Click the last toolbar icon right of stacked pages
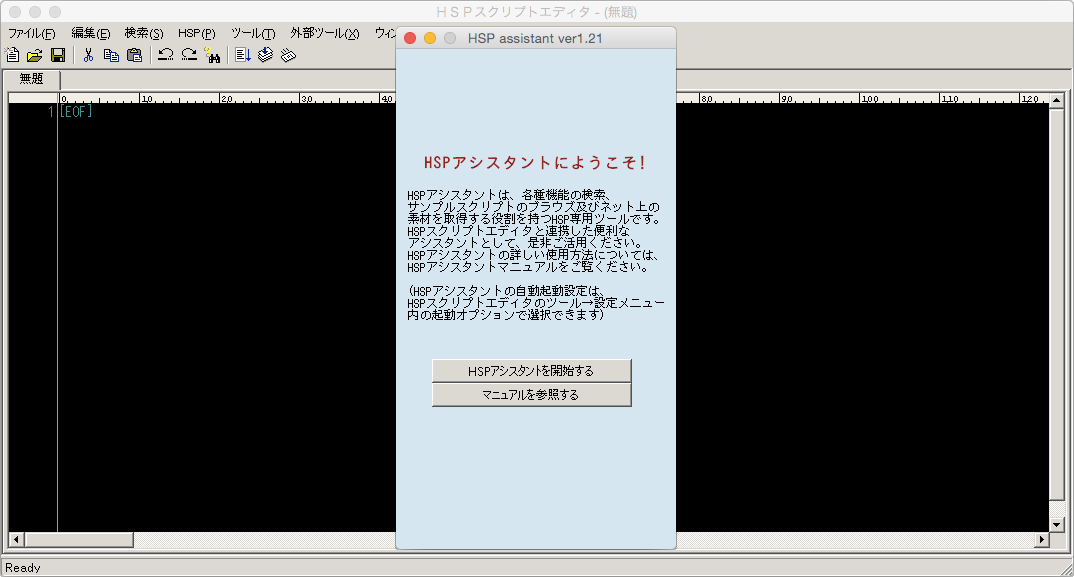 point(288,56)
